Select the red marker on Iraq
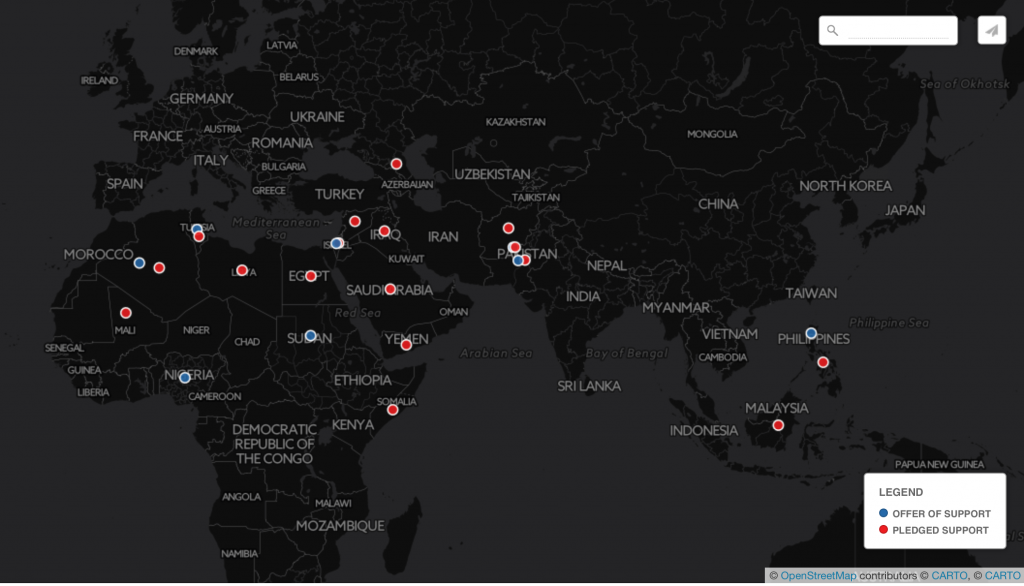1024x586 pixels. click(x=385, y=231)
